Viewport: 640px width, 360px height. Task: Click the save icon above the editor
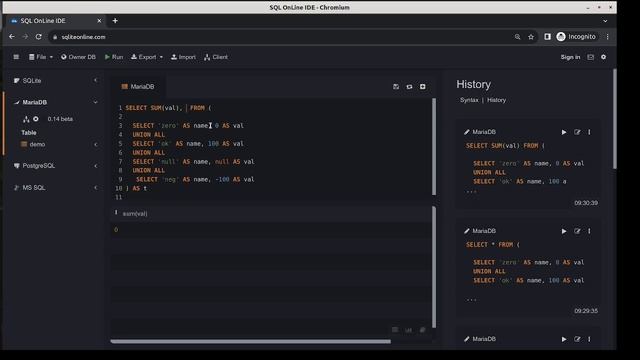(396, 87)
